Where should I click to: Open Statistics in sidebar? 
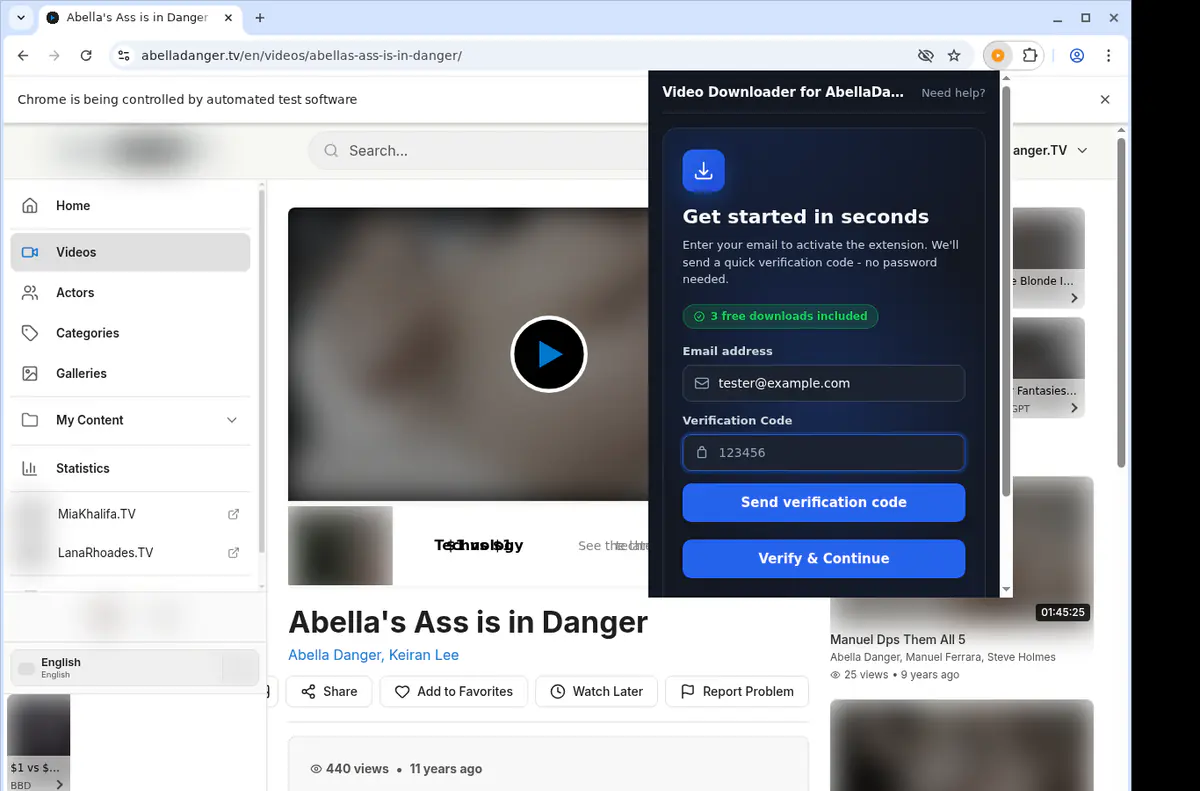[x=131, y=468]
